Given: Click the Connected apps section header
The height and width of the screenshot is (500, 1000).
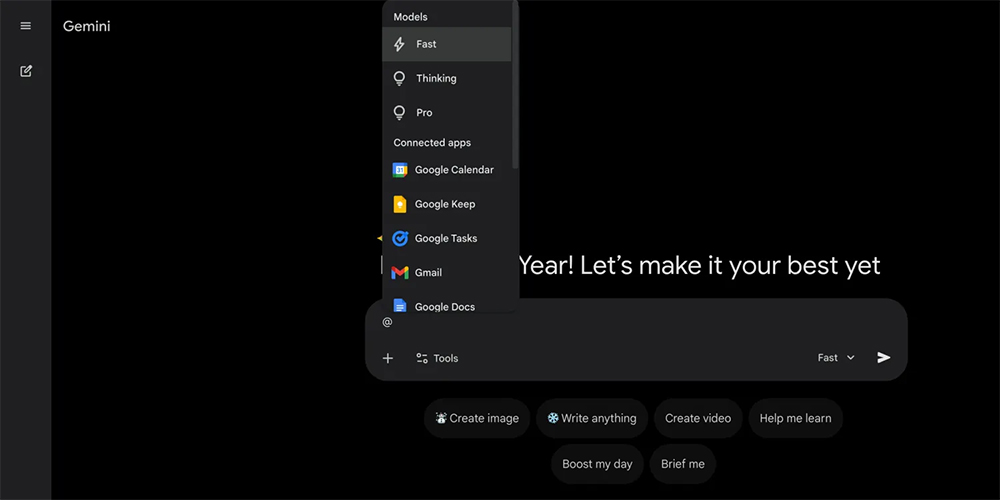Looking at the screenshot, I should point(432,143).
